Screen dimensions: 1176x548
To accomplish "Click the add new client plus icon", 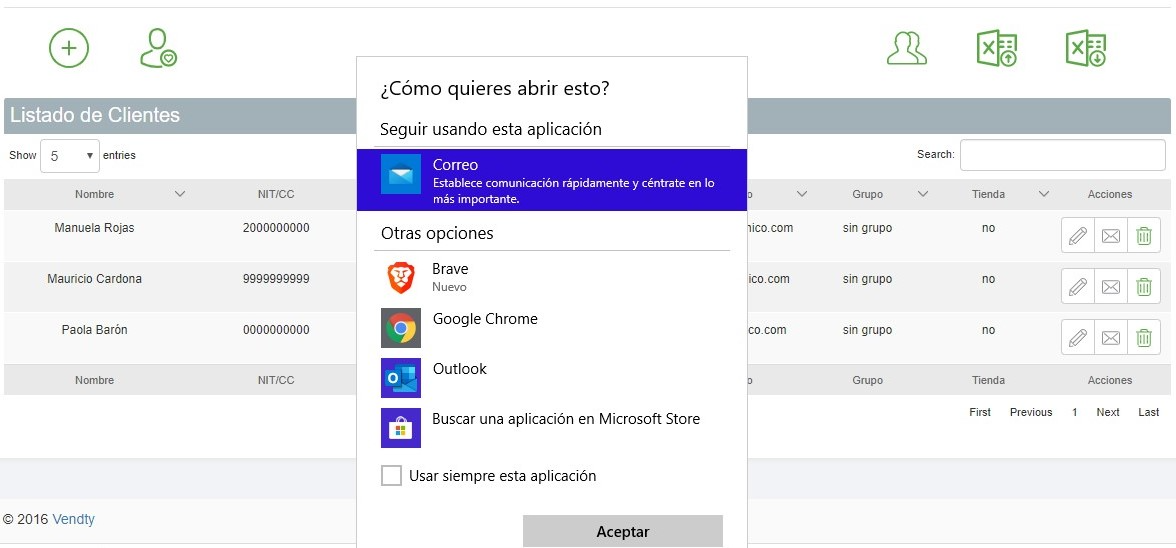I will (x=69, y=48).
